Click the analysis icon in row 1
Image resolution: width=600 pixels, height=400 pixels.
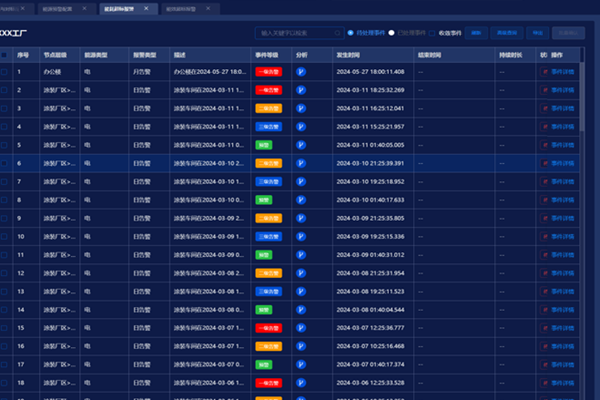pyautogui.click(x=301, y=73)
